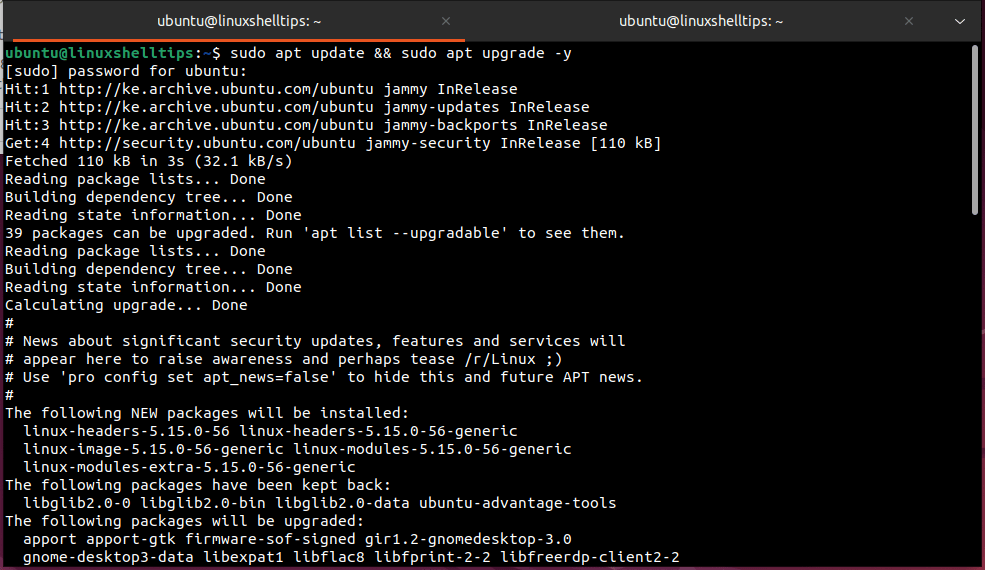Click the libflac8 package name
The width and height of the screenshot is (985, 570).
tap(329, 557)
